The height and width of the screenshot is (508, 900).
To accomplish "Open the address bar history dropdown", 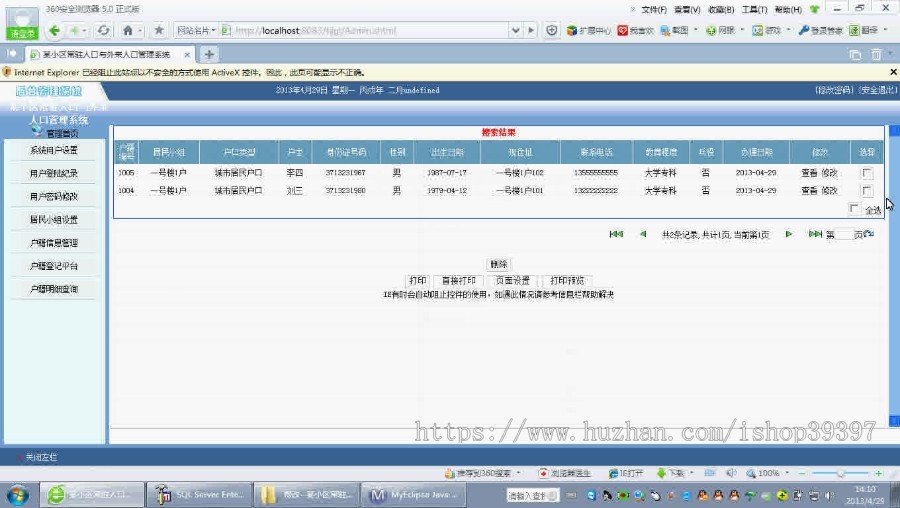I will [515, 30].
